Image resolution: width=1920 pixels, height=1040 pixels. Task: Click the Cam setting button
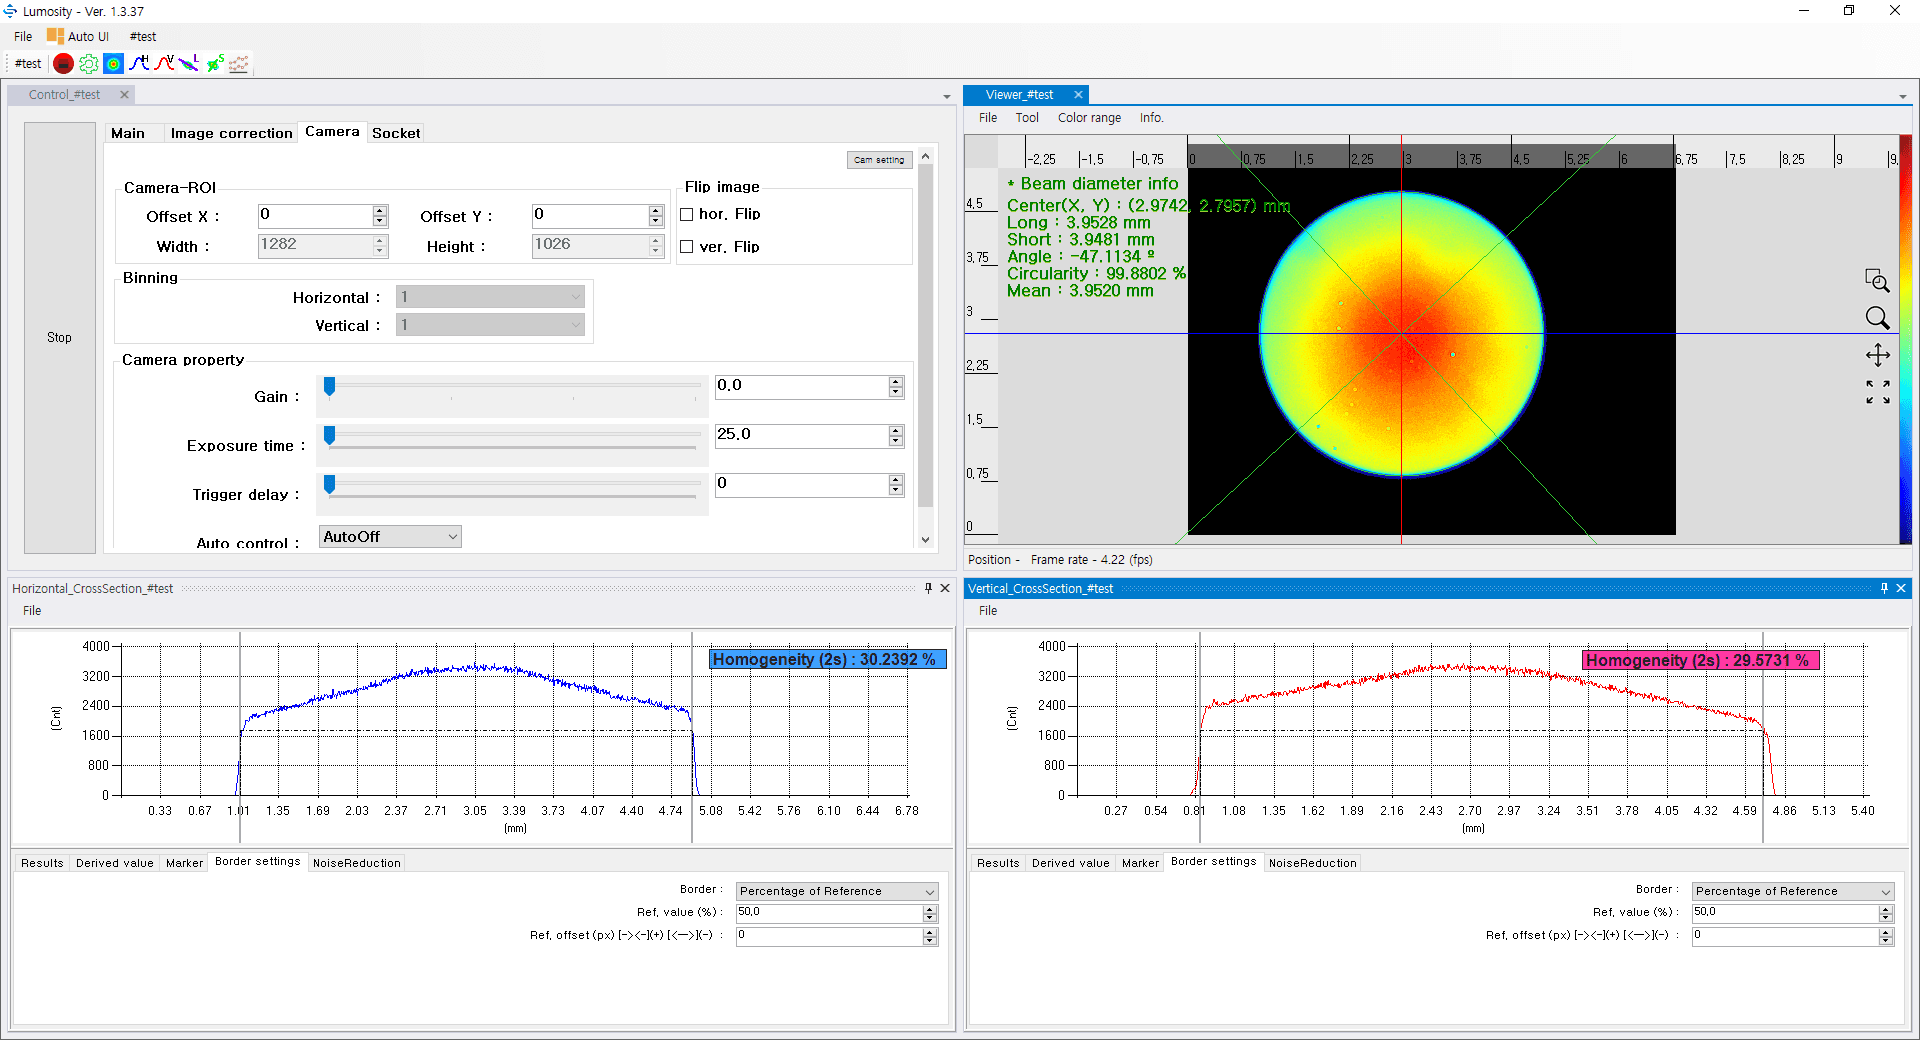pyautogui.click(x=879, y=160)
